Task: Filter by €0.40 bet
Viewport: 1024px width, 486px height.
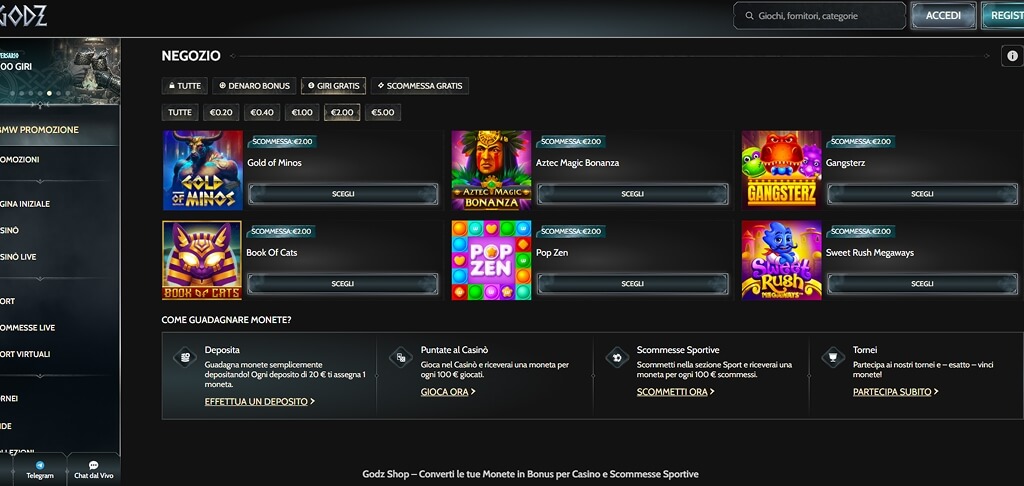Action: [x=262, y=112]
